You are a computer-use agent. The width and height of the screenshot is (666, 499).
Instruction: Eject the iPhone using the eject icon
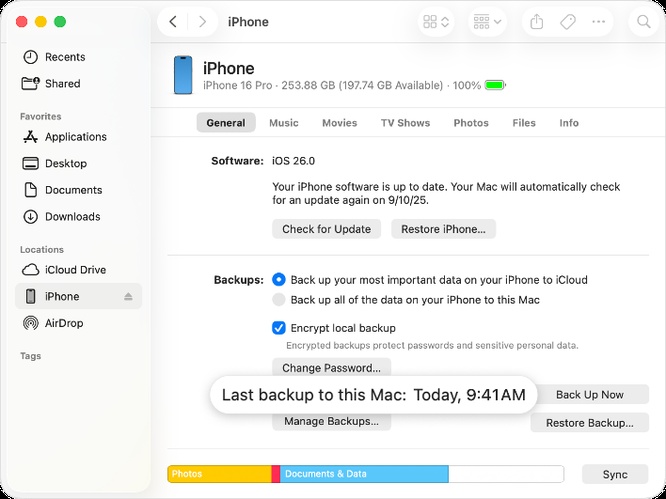pyautogui.click(x=128, y=296)
